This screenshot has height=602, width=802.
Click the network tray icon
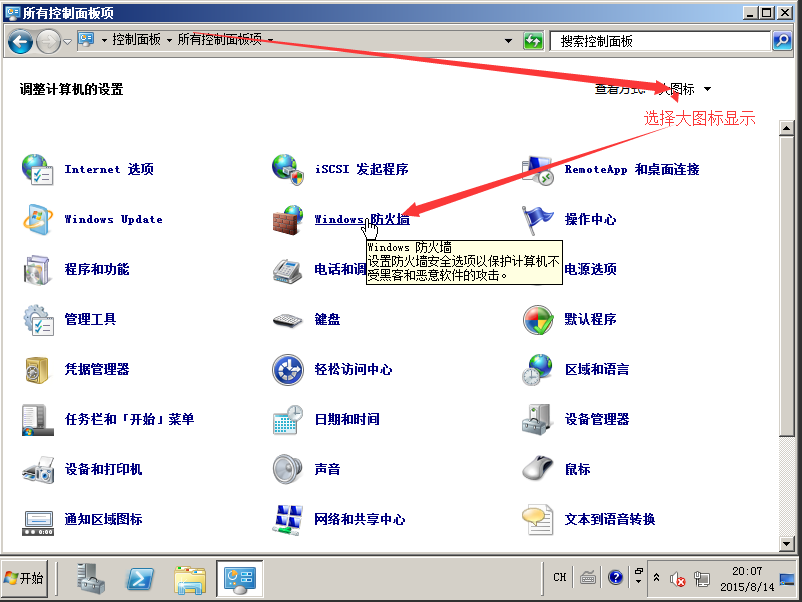(701, 578)
